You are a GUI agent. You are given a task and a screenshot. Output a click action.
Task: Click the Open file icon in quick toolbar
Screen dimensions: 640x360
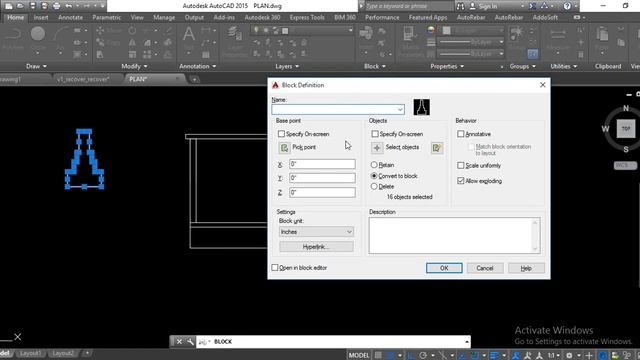(x=20, y=6)
